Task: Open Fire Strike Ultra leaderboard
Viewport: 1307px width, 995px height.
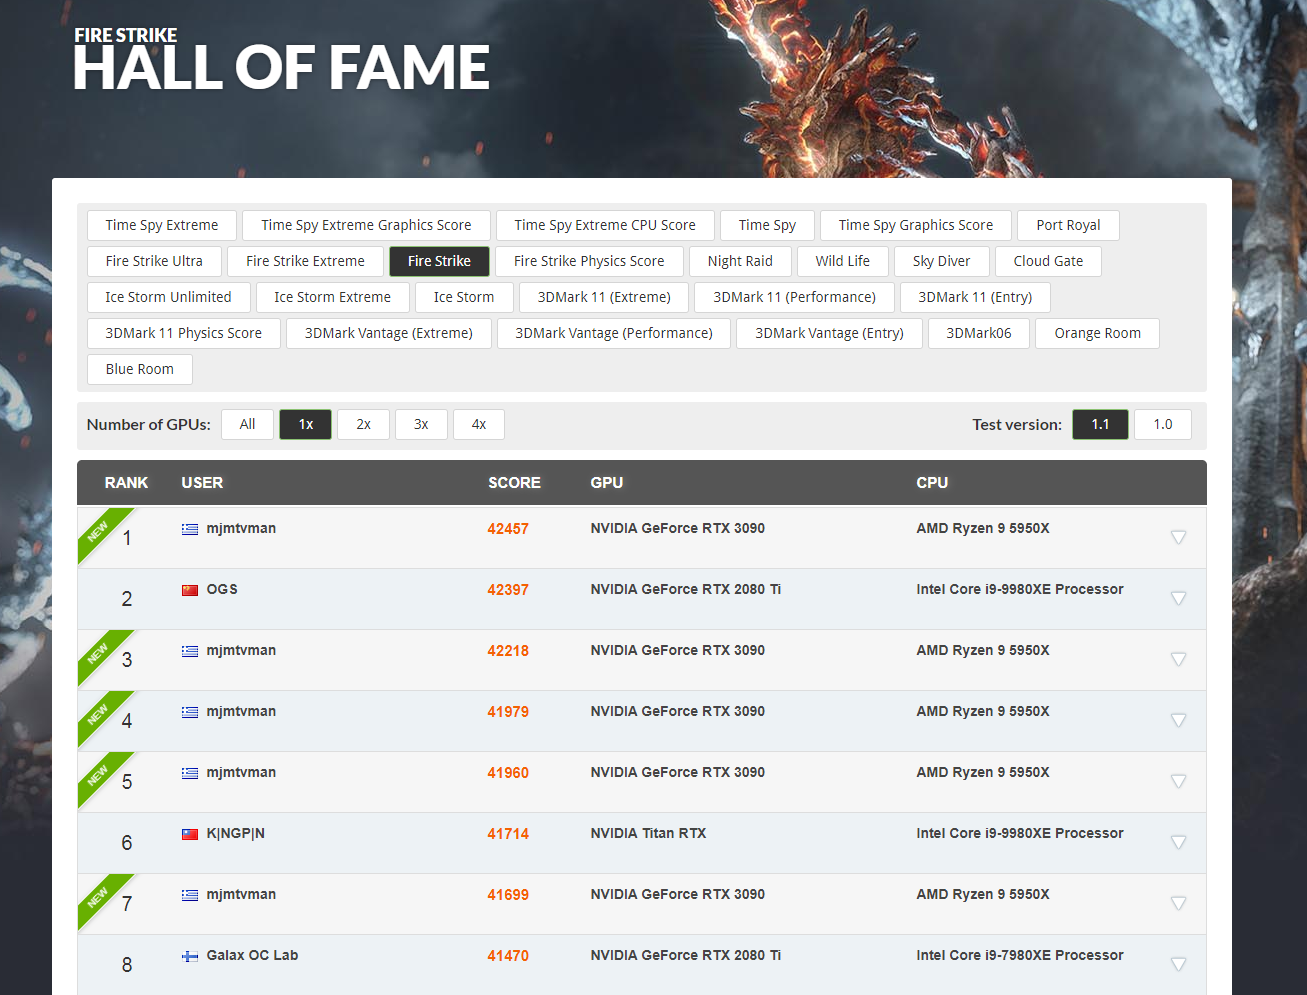Action: [154, 261]
